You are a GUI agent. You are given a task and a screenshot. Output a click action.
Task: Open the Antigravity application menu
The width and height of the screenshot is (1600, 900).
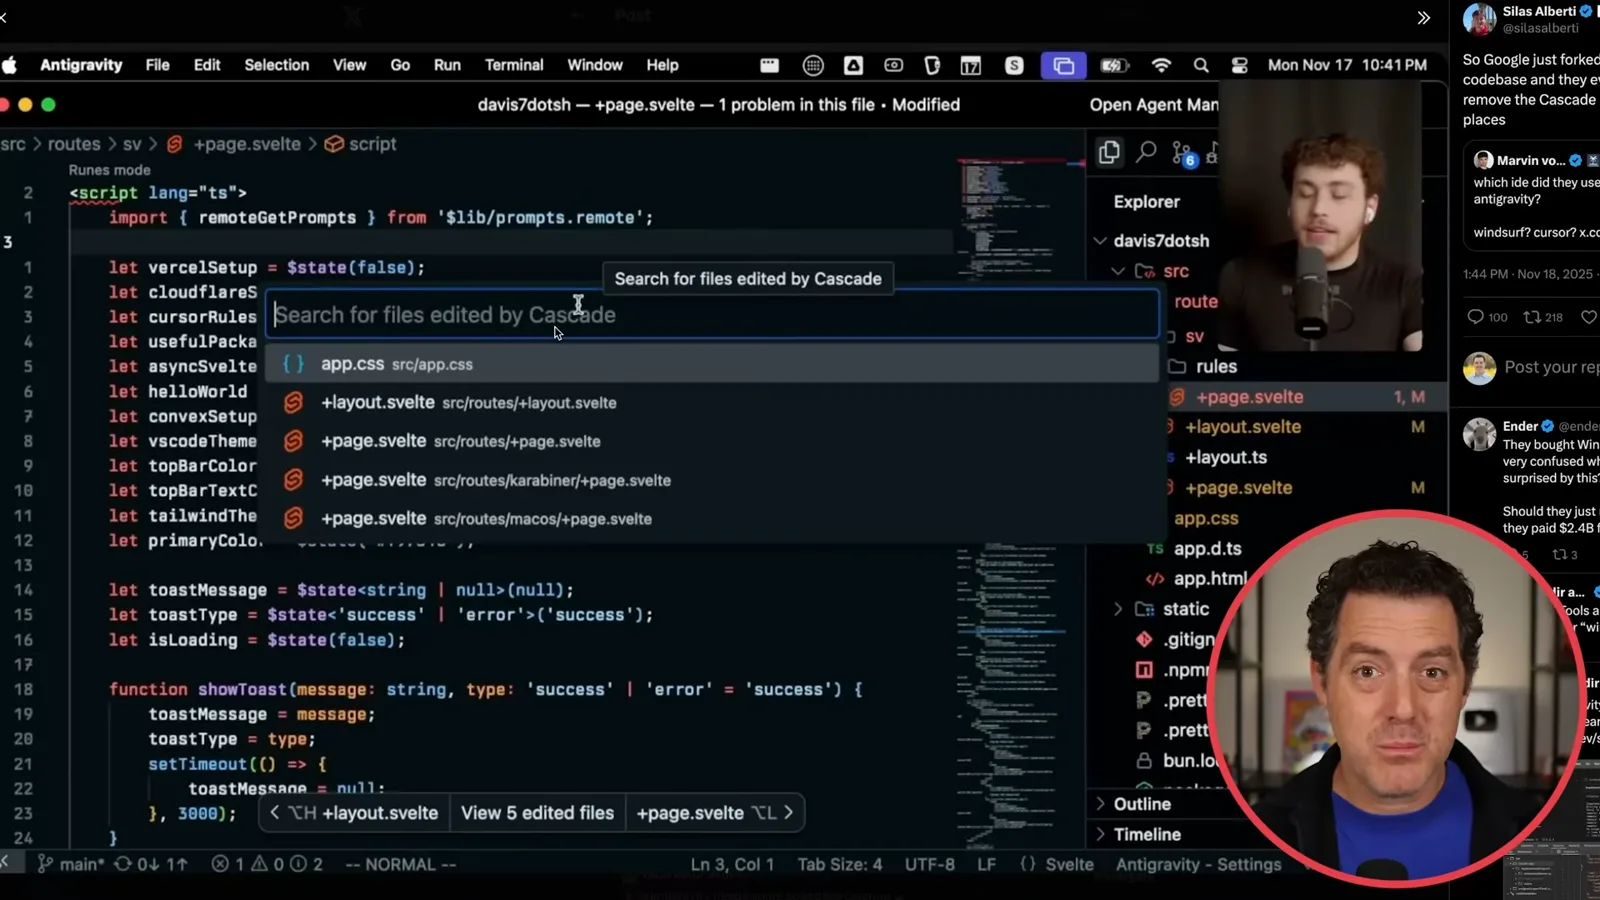tap(81, 65)
